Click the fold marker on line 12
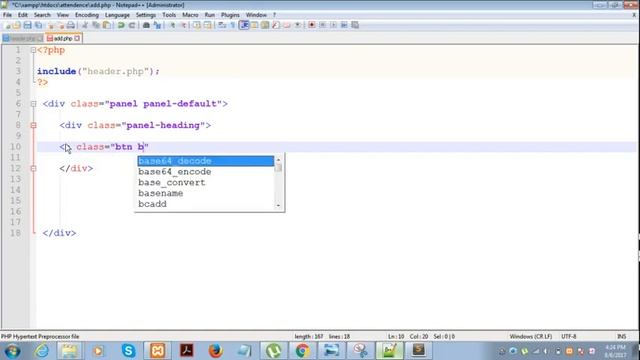640x360 pixels. point(33,168)
